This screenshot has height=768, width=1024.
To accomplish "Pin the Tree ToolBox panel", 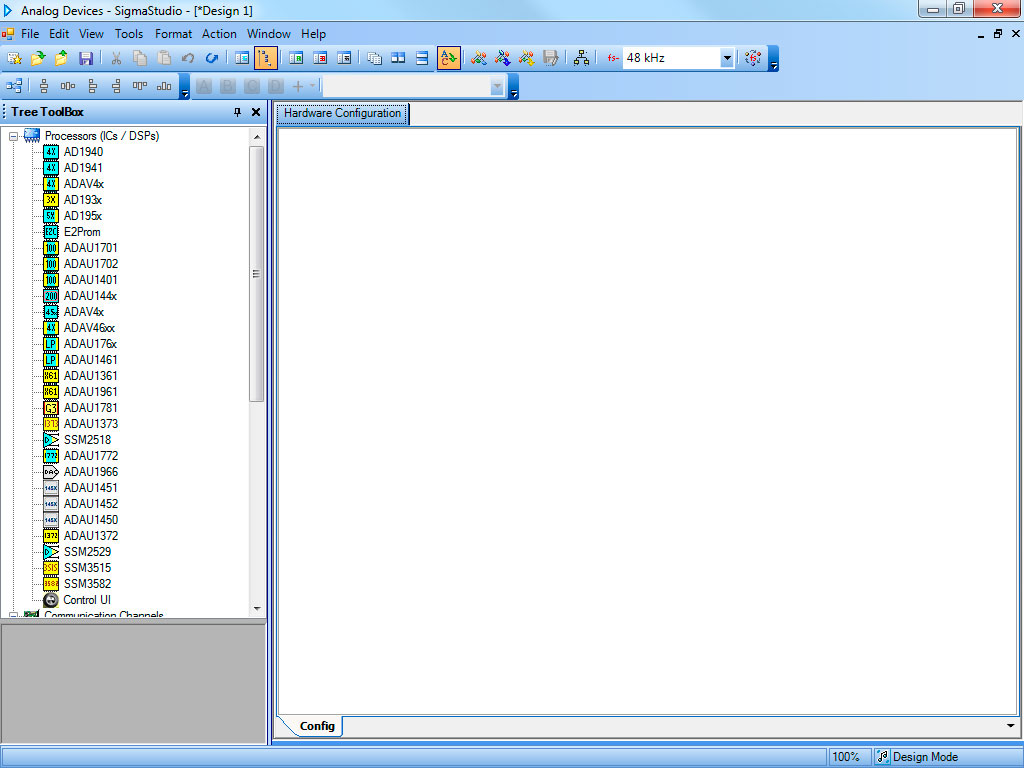I will (238, 113).
